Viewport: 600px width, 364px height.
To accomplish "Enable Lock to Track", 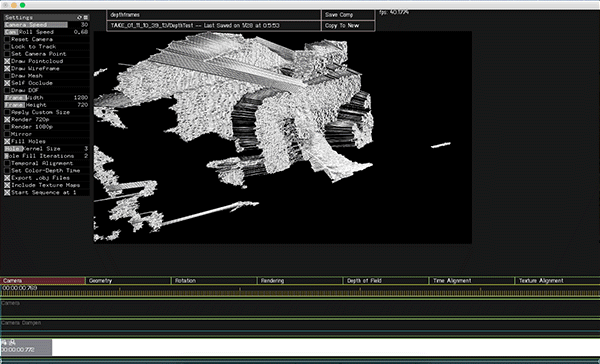I will (7, 47).
